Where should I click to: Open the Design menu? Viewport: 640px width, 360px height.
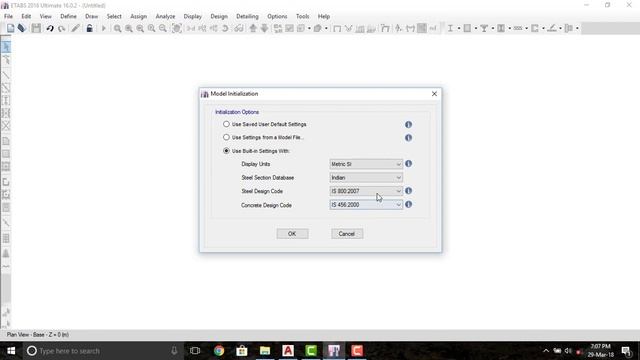(219, 16)
